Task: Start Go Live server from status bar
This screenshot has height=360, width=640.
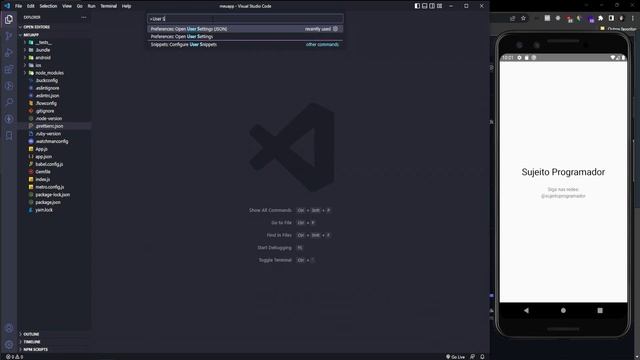Action: pos(456,357)
